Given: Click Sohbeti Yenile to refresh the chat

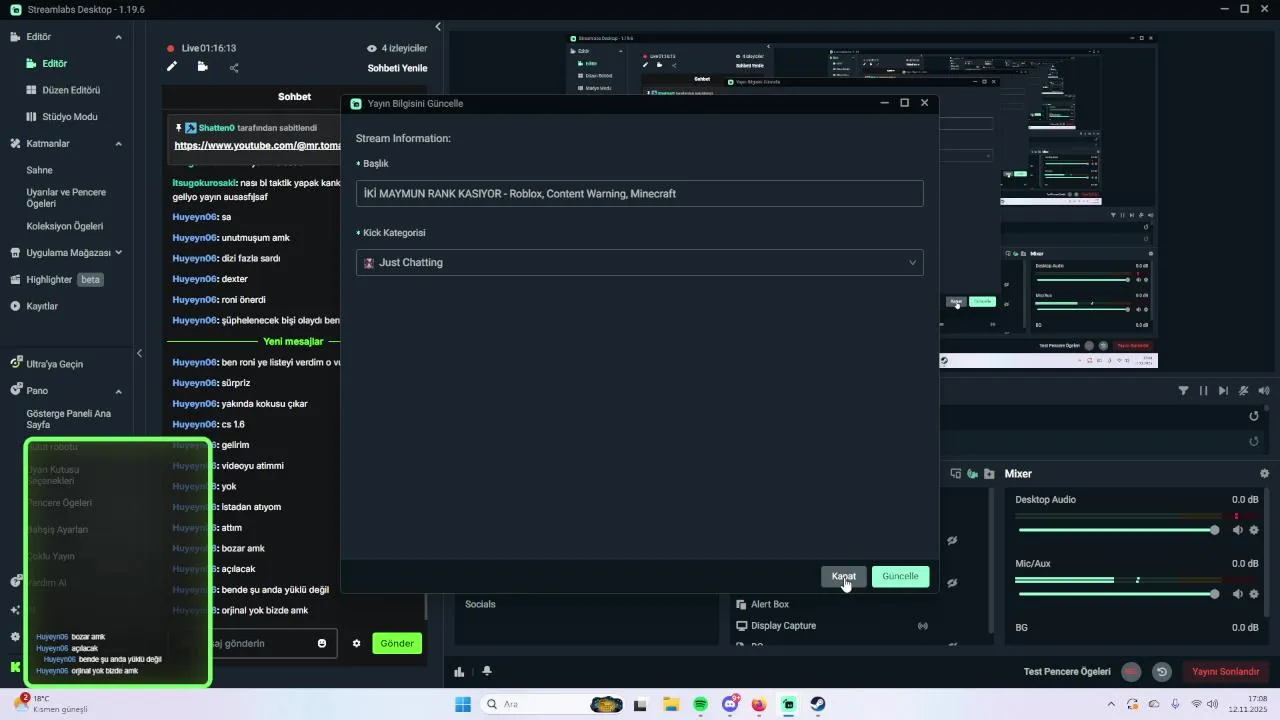Looking at the screenshot, I should 397,68.
